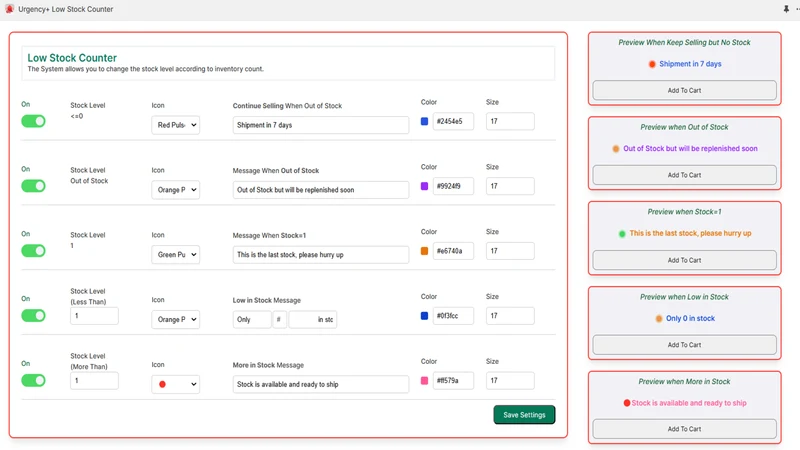This screenshot has width=800, height=450.
Task: Toggle the More Than stock level switch
Action: click(x=33, y=380)
